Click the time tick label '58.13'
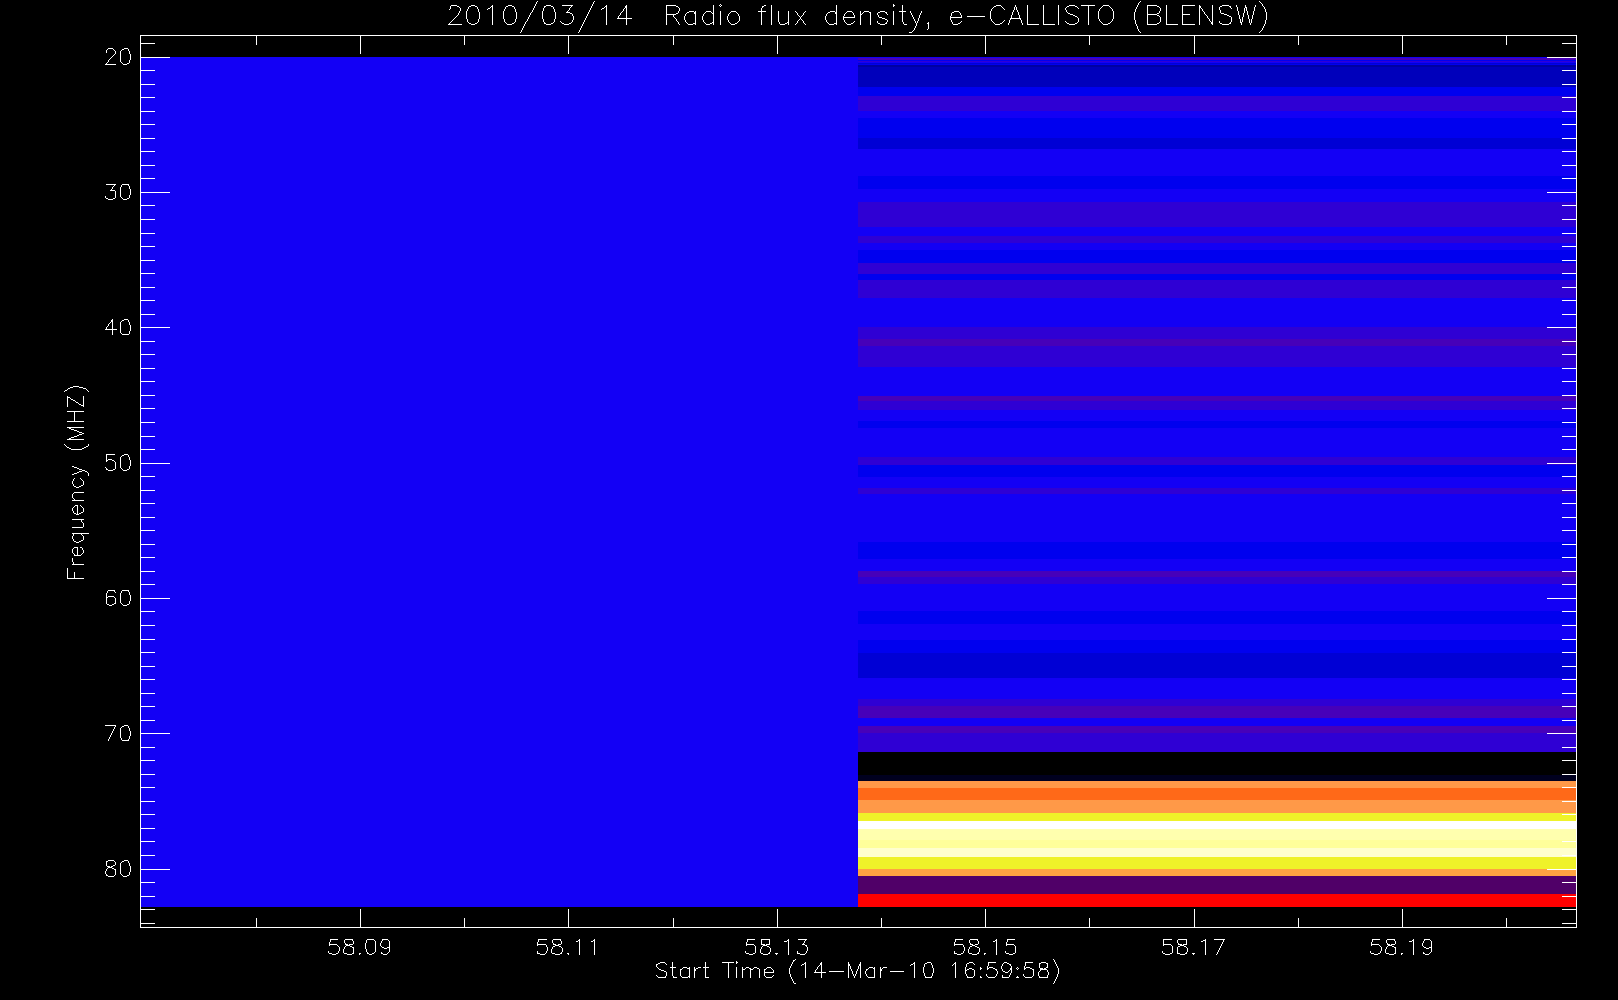The width and height of the screenshot is (1618, 1000). click(x=777, y=946)
